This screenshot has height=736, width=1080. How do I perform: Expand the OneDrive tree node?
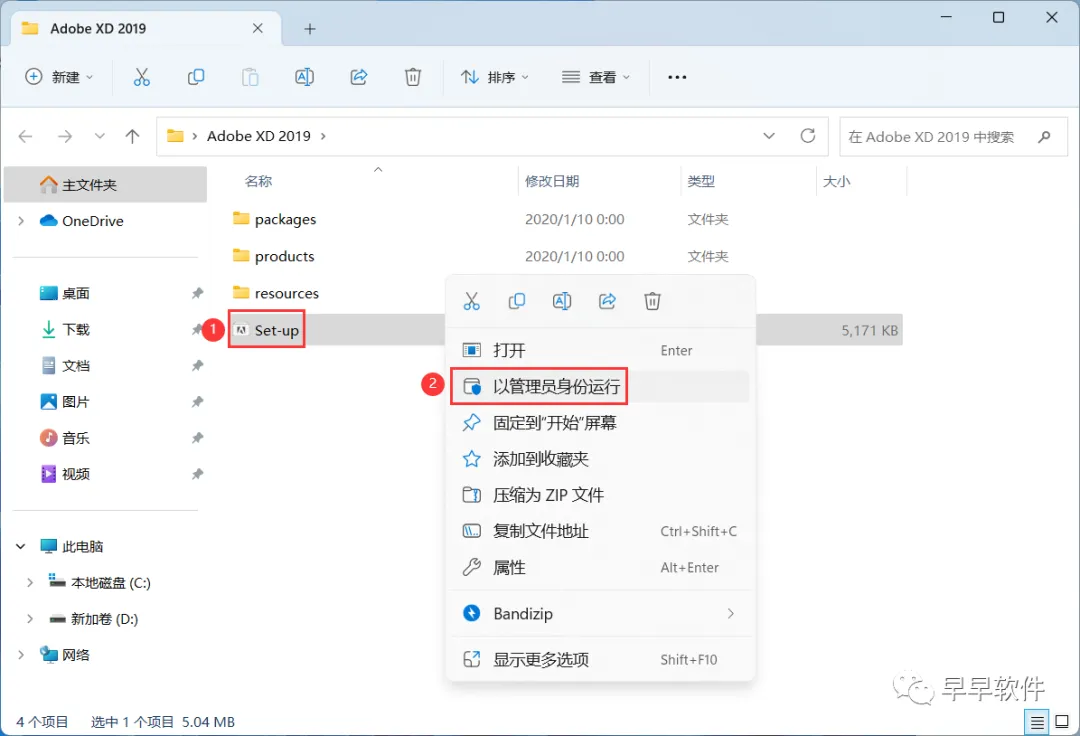(x=21, y=221)
